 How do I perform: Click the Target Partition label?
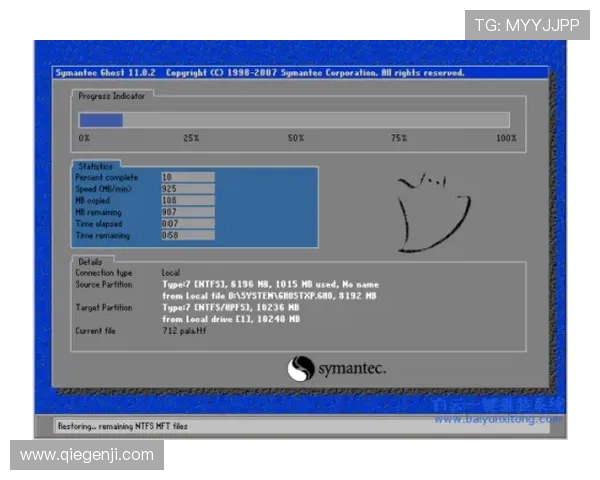[x=103, y=307]
